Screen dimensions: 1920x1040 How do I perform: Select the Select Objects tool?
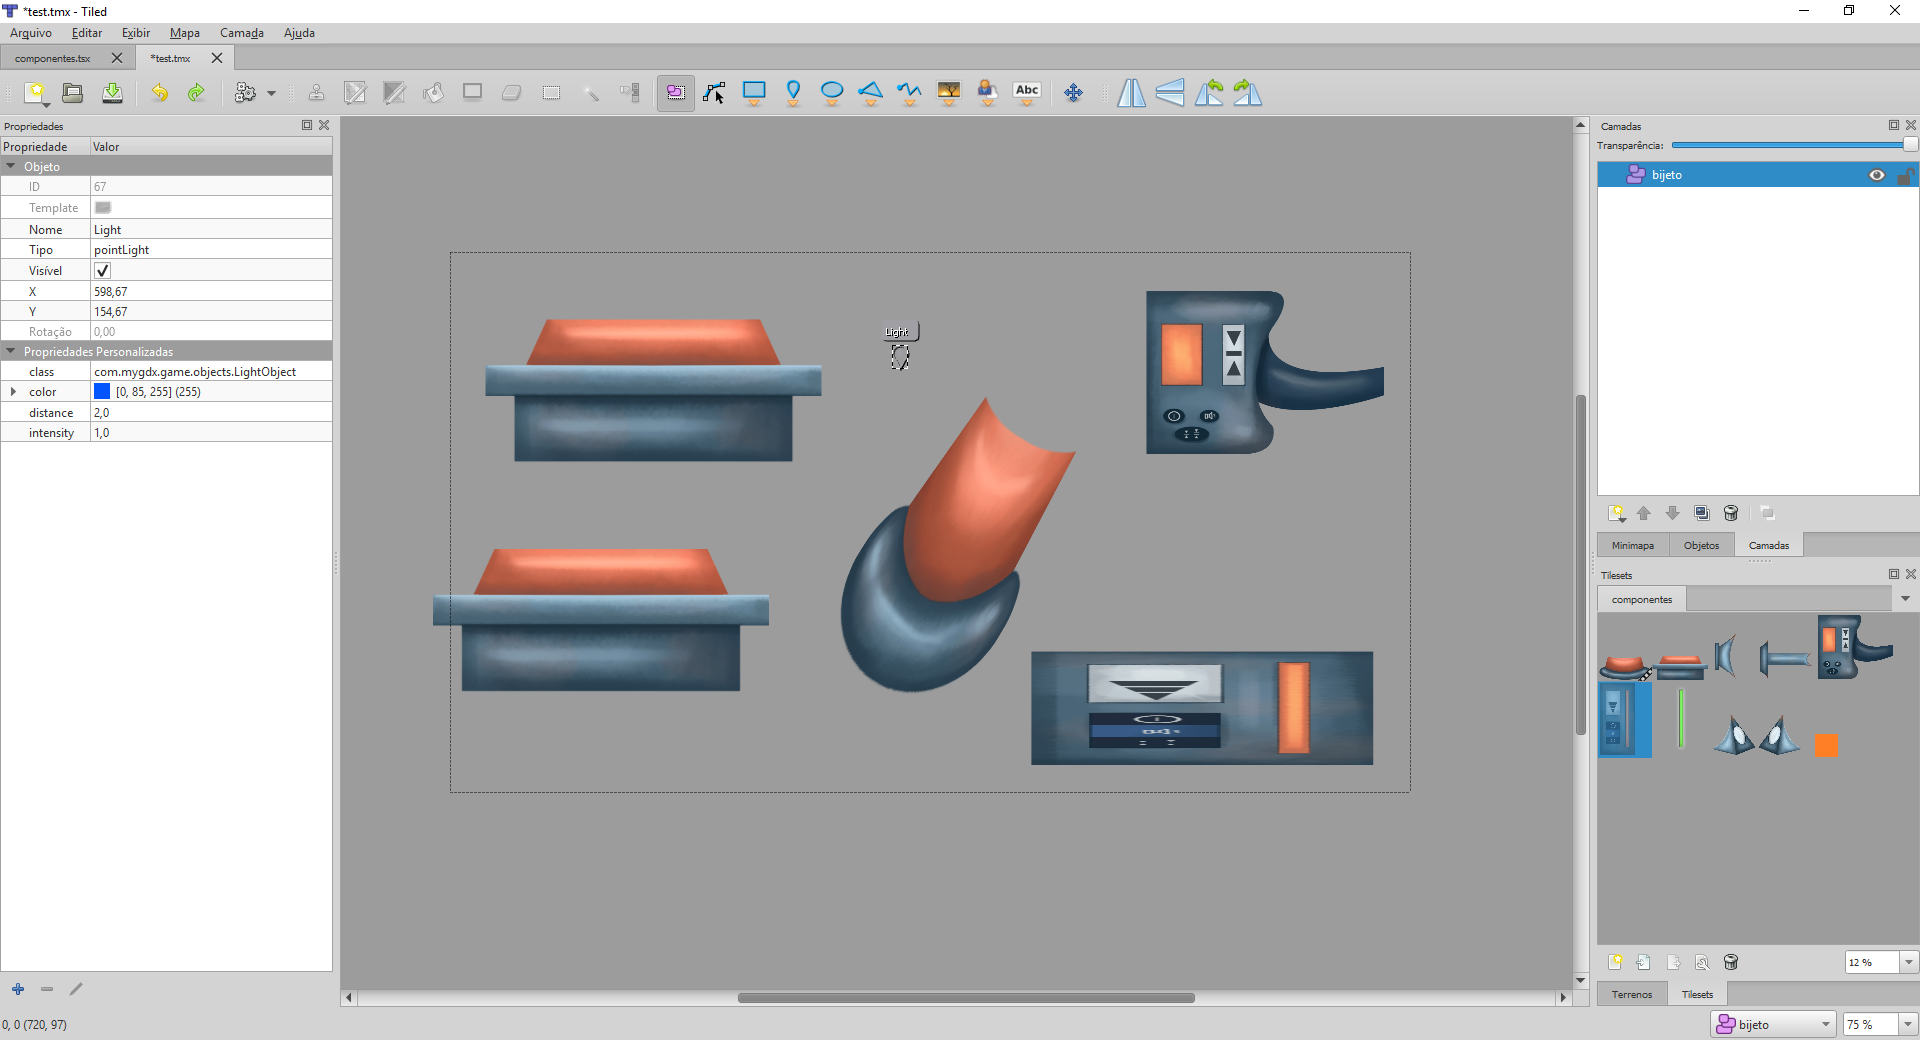coord(676,93)
